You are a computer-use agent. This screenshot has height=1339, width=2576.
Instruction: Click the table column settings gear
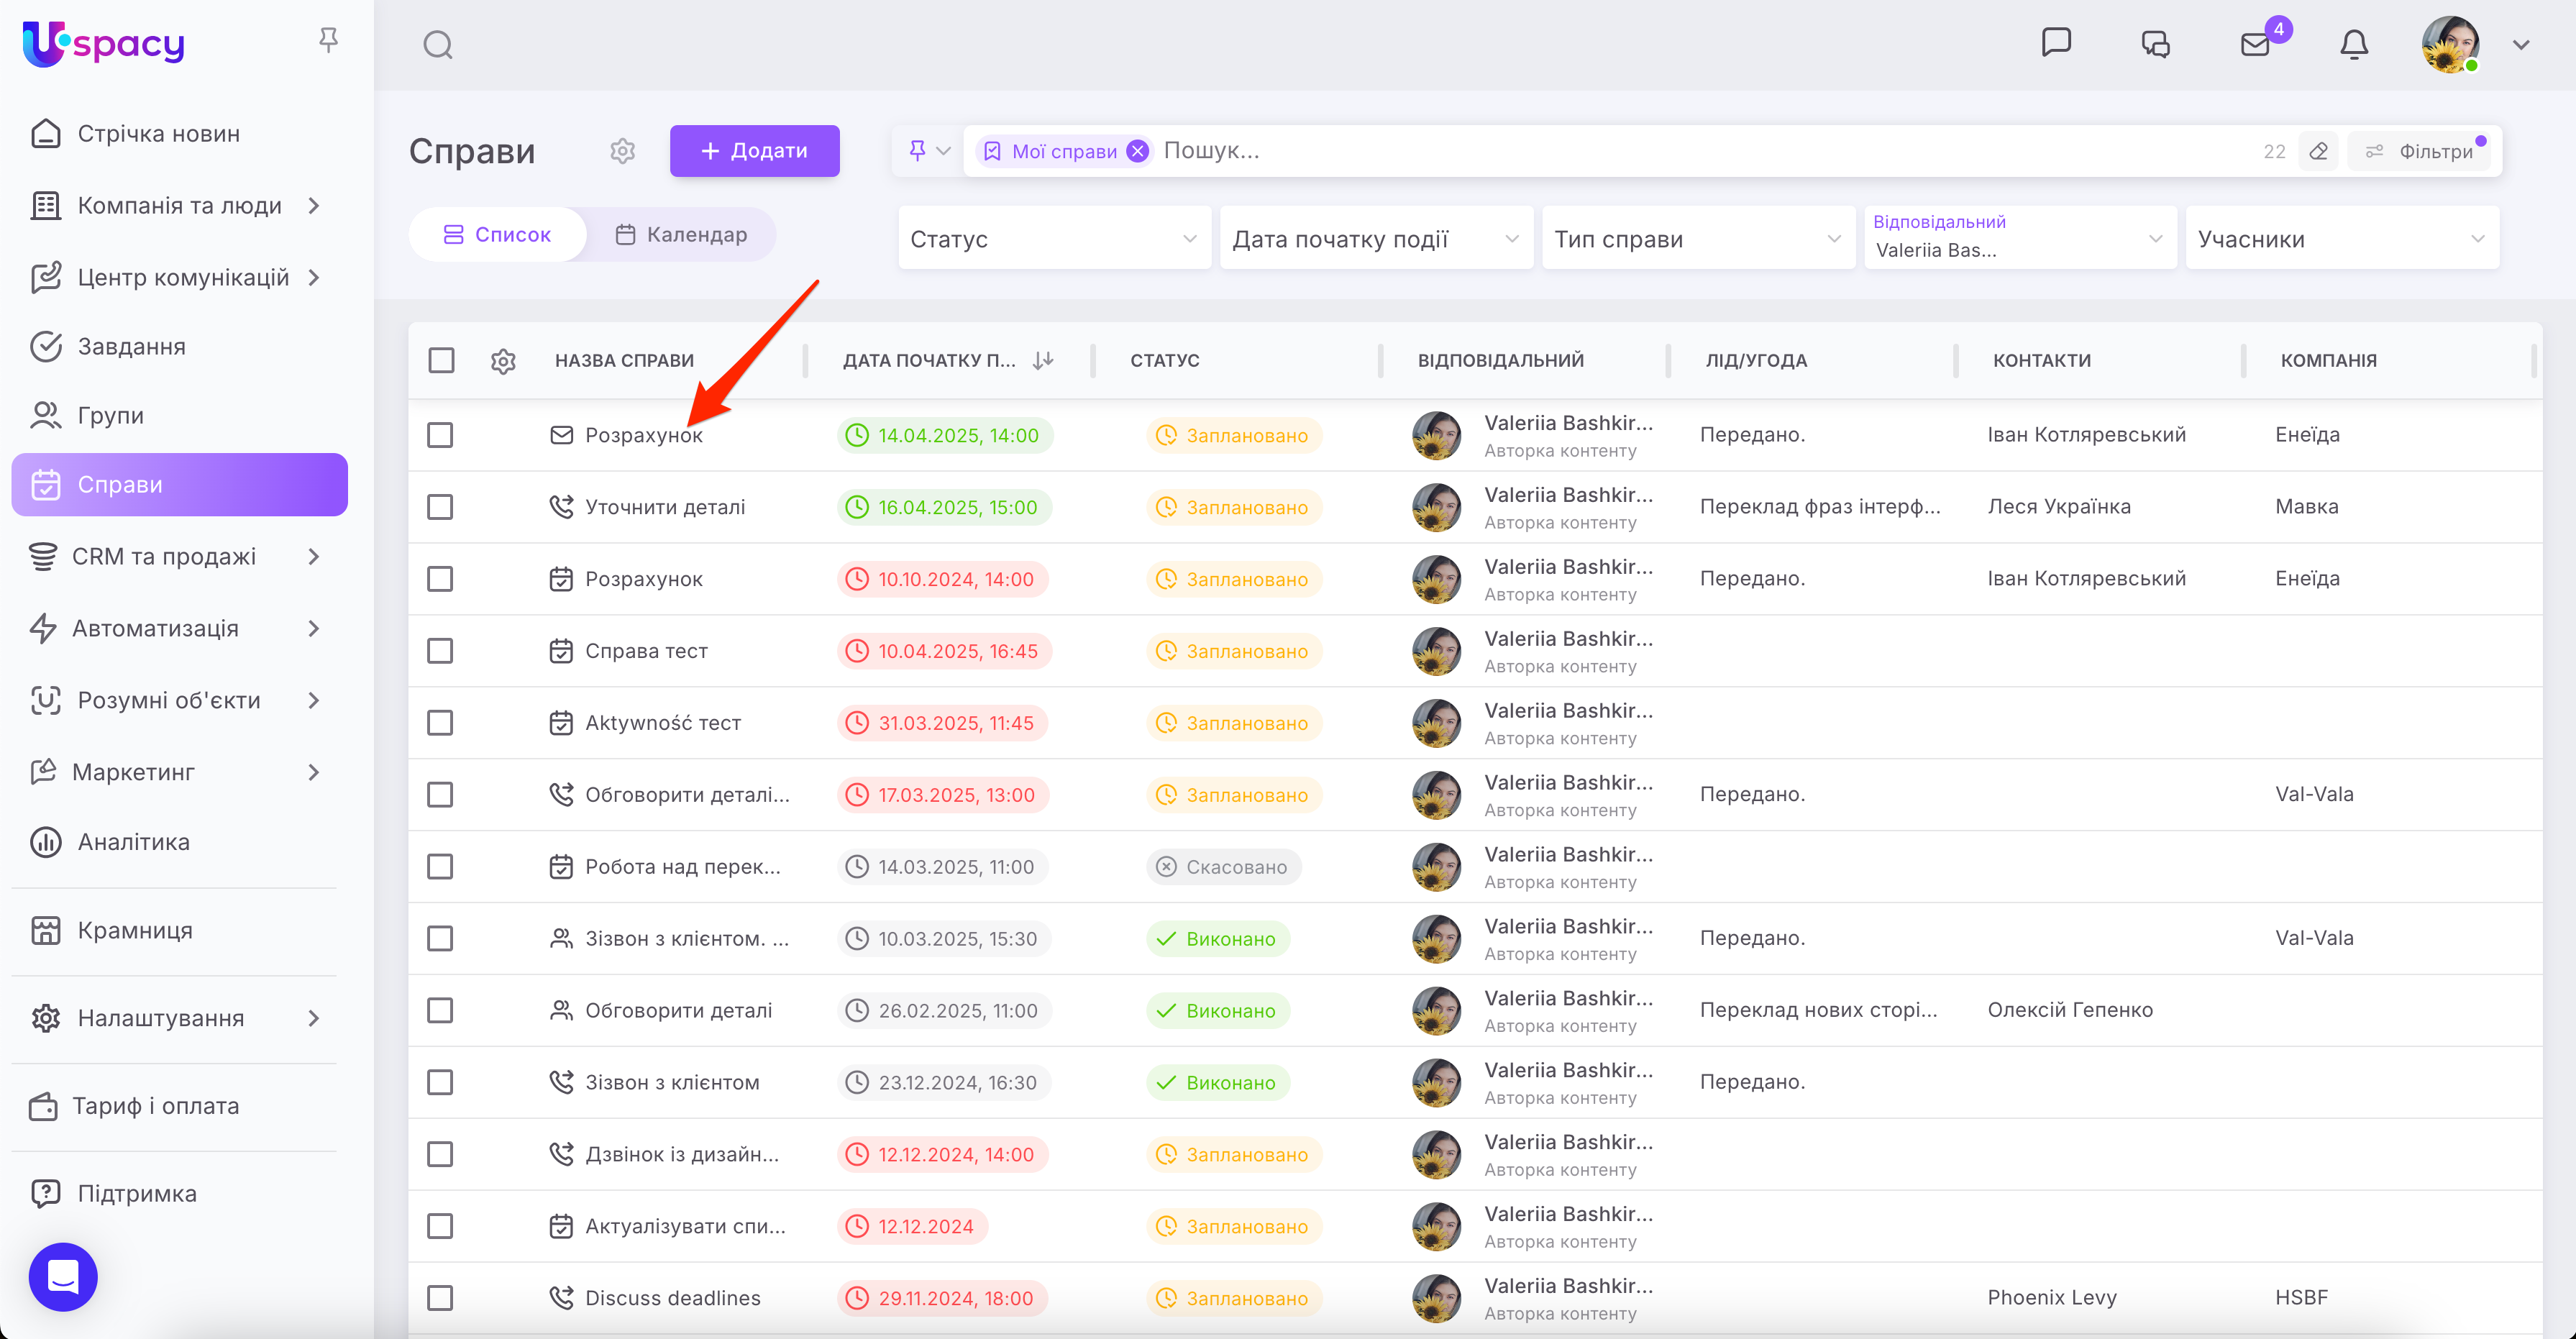pos(503,361)
